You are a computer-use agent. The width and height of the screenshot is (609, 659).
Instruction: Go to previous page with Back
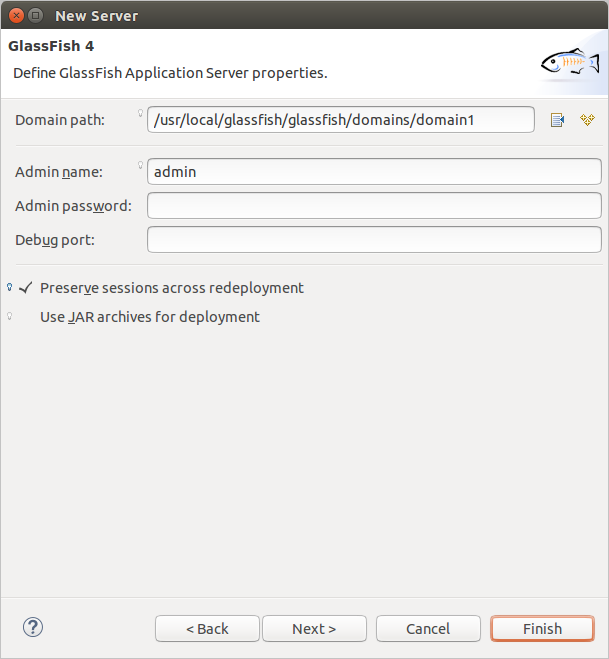[207, 629]
